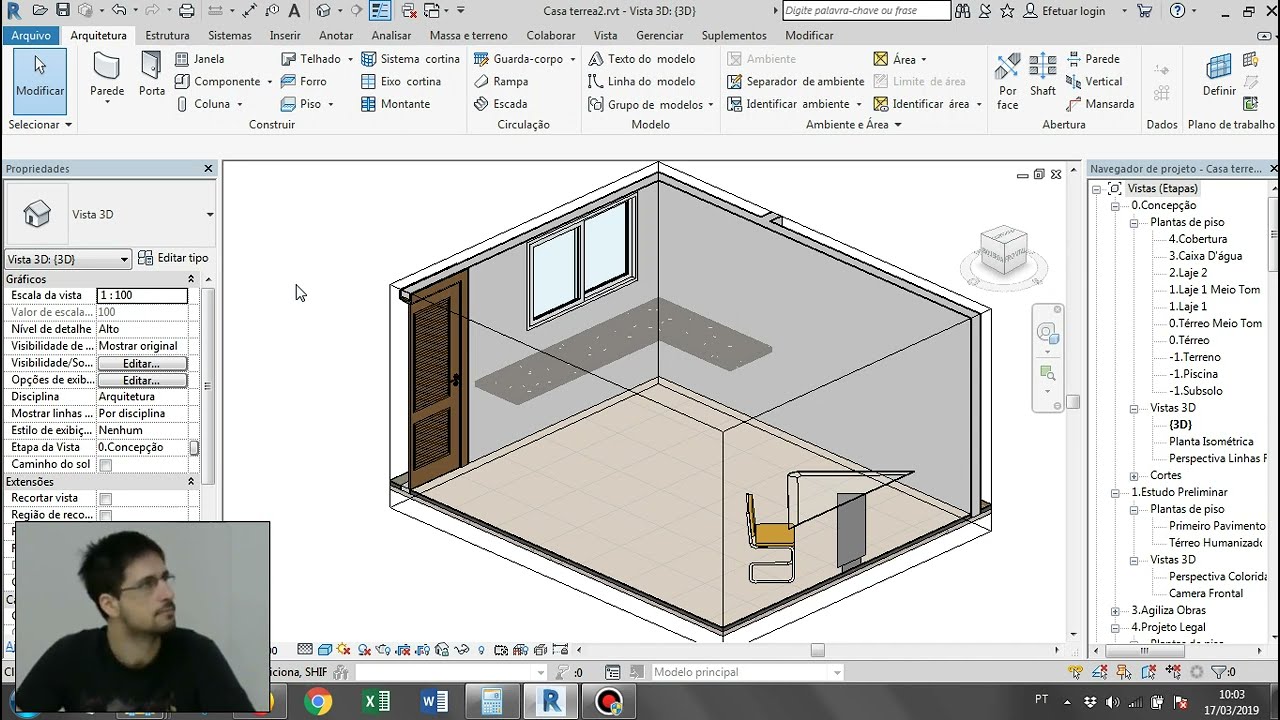
Task: Click Editar for Opções de exibição
Action: pos(142,380)
